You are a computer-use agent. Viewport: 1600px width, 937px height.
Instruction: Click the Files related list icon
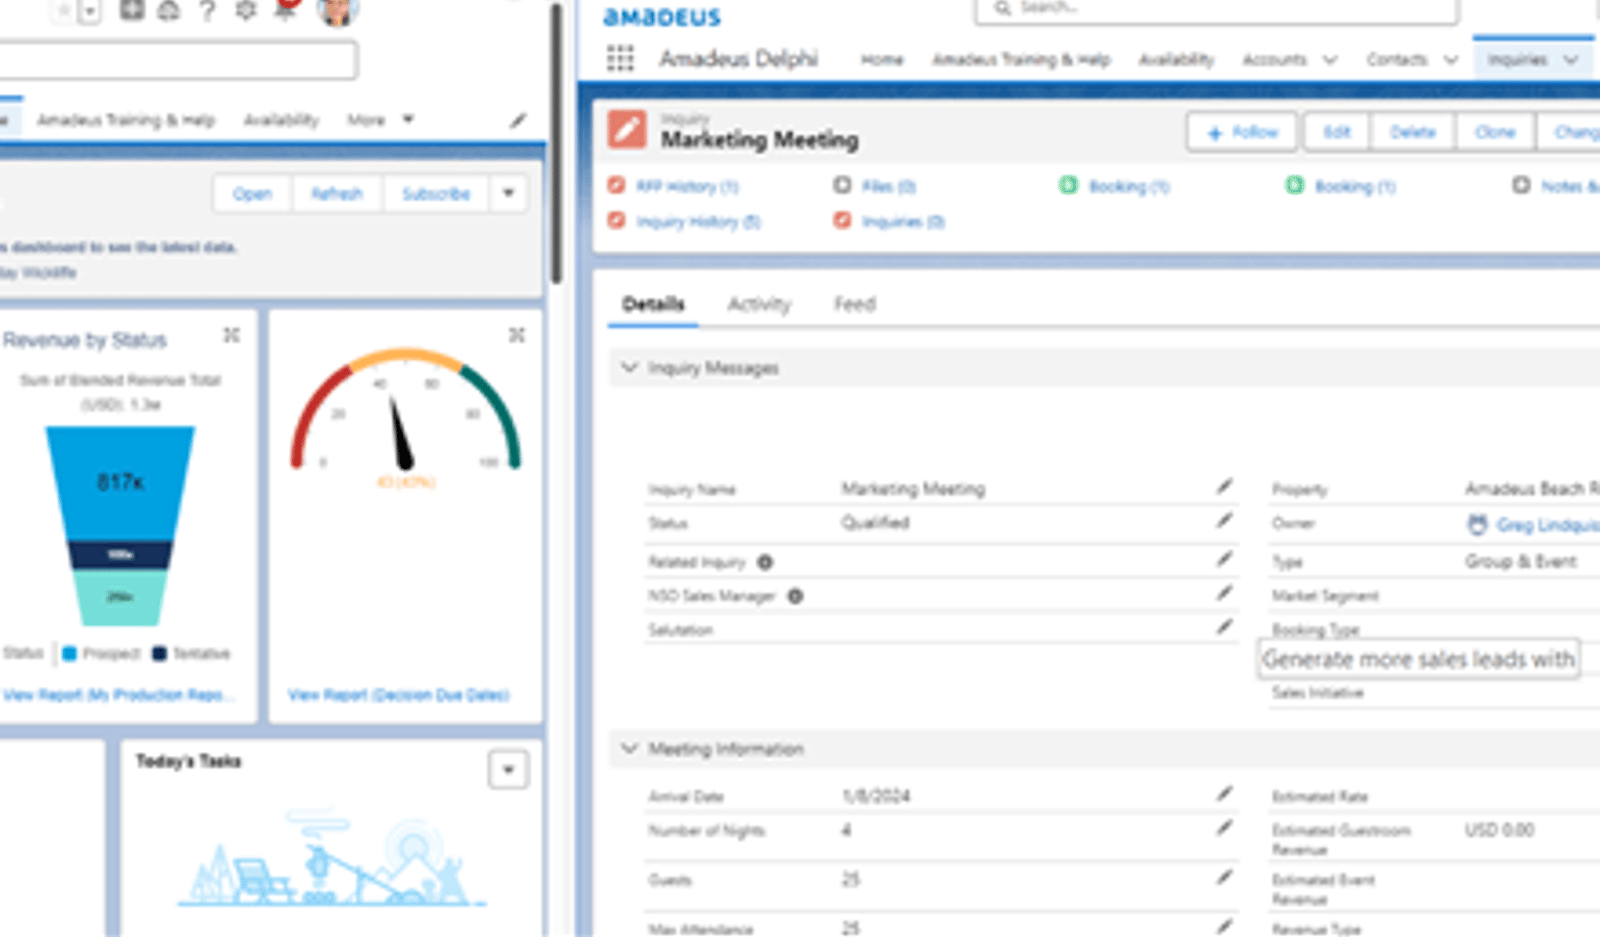tap(842, 185)
